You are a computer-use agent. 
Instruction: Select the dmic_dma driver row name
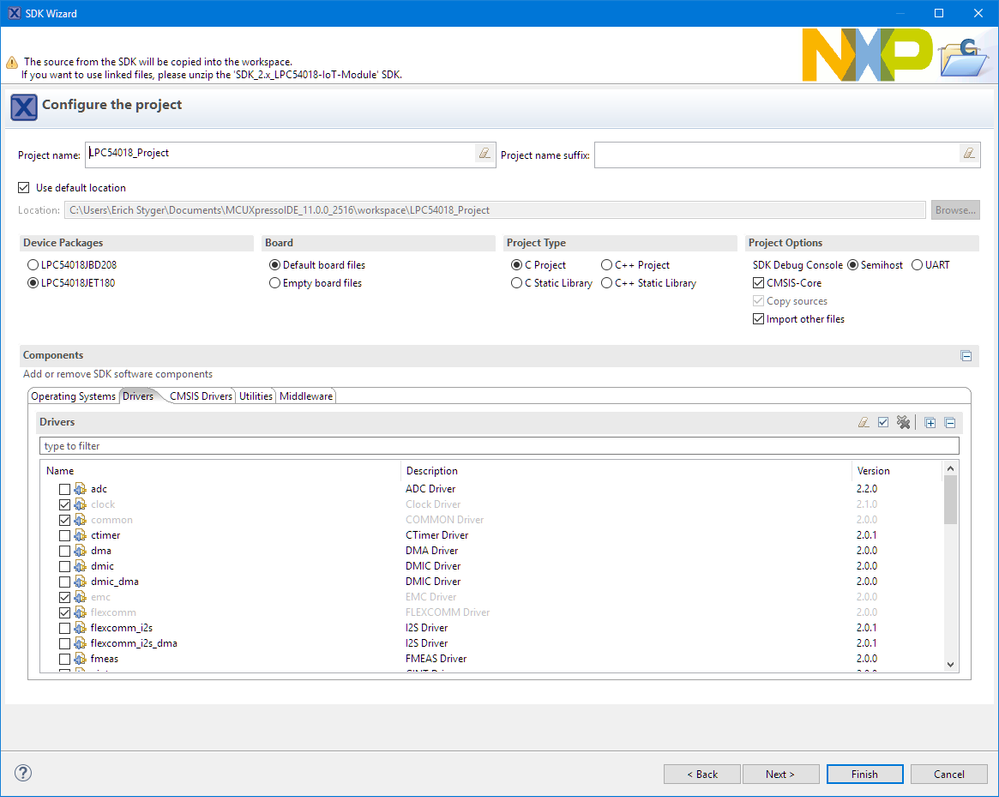pyautogui.click(x=115, y=582)
